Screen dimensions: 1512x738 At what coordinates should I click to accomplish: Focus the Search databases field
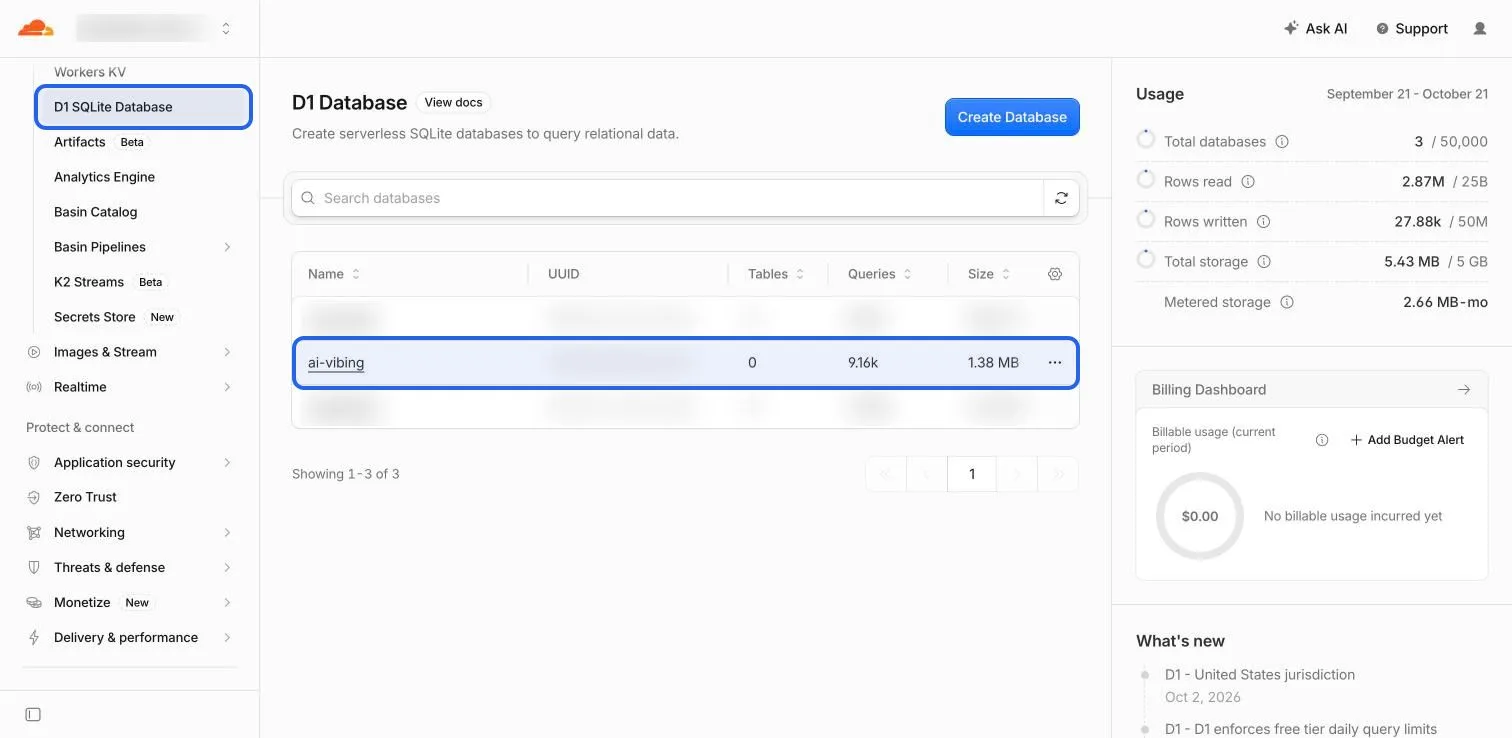click(x=667, y=198)
